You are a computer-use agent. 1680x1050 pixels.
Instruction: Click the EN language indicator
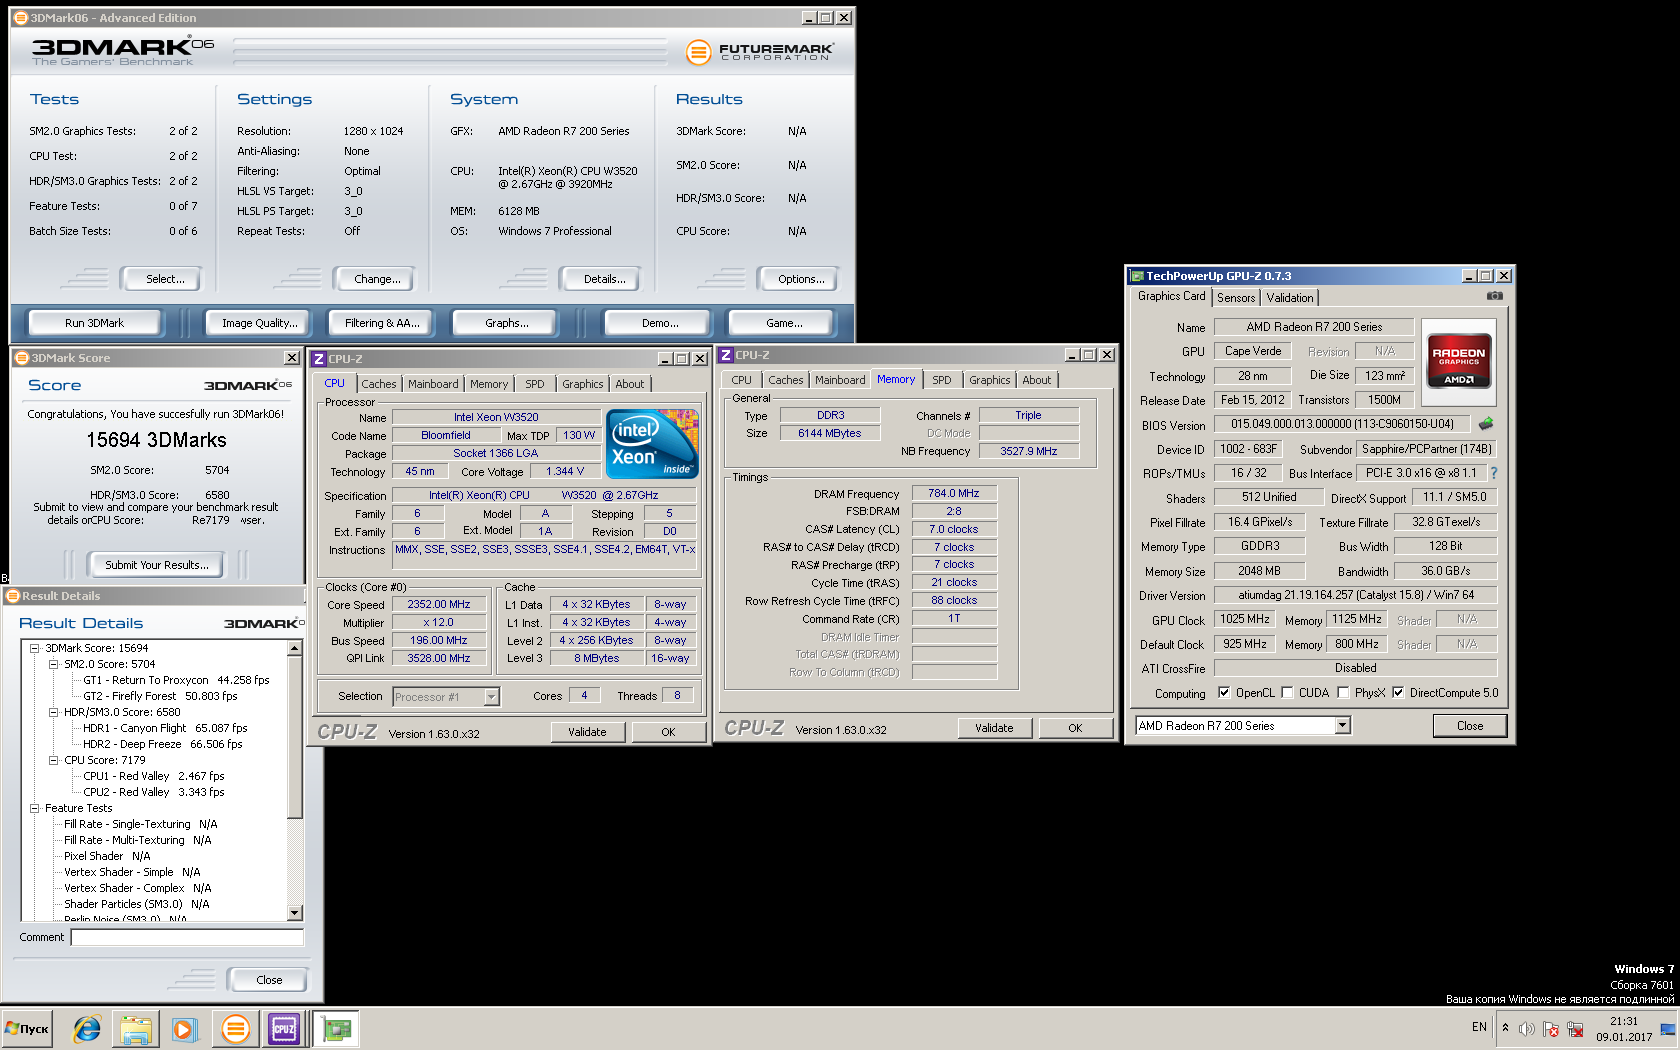pyautogui.click(x=1479, y=1027)
